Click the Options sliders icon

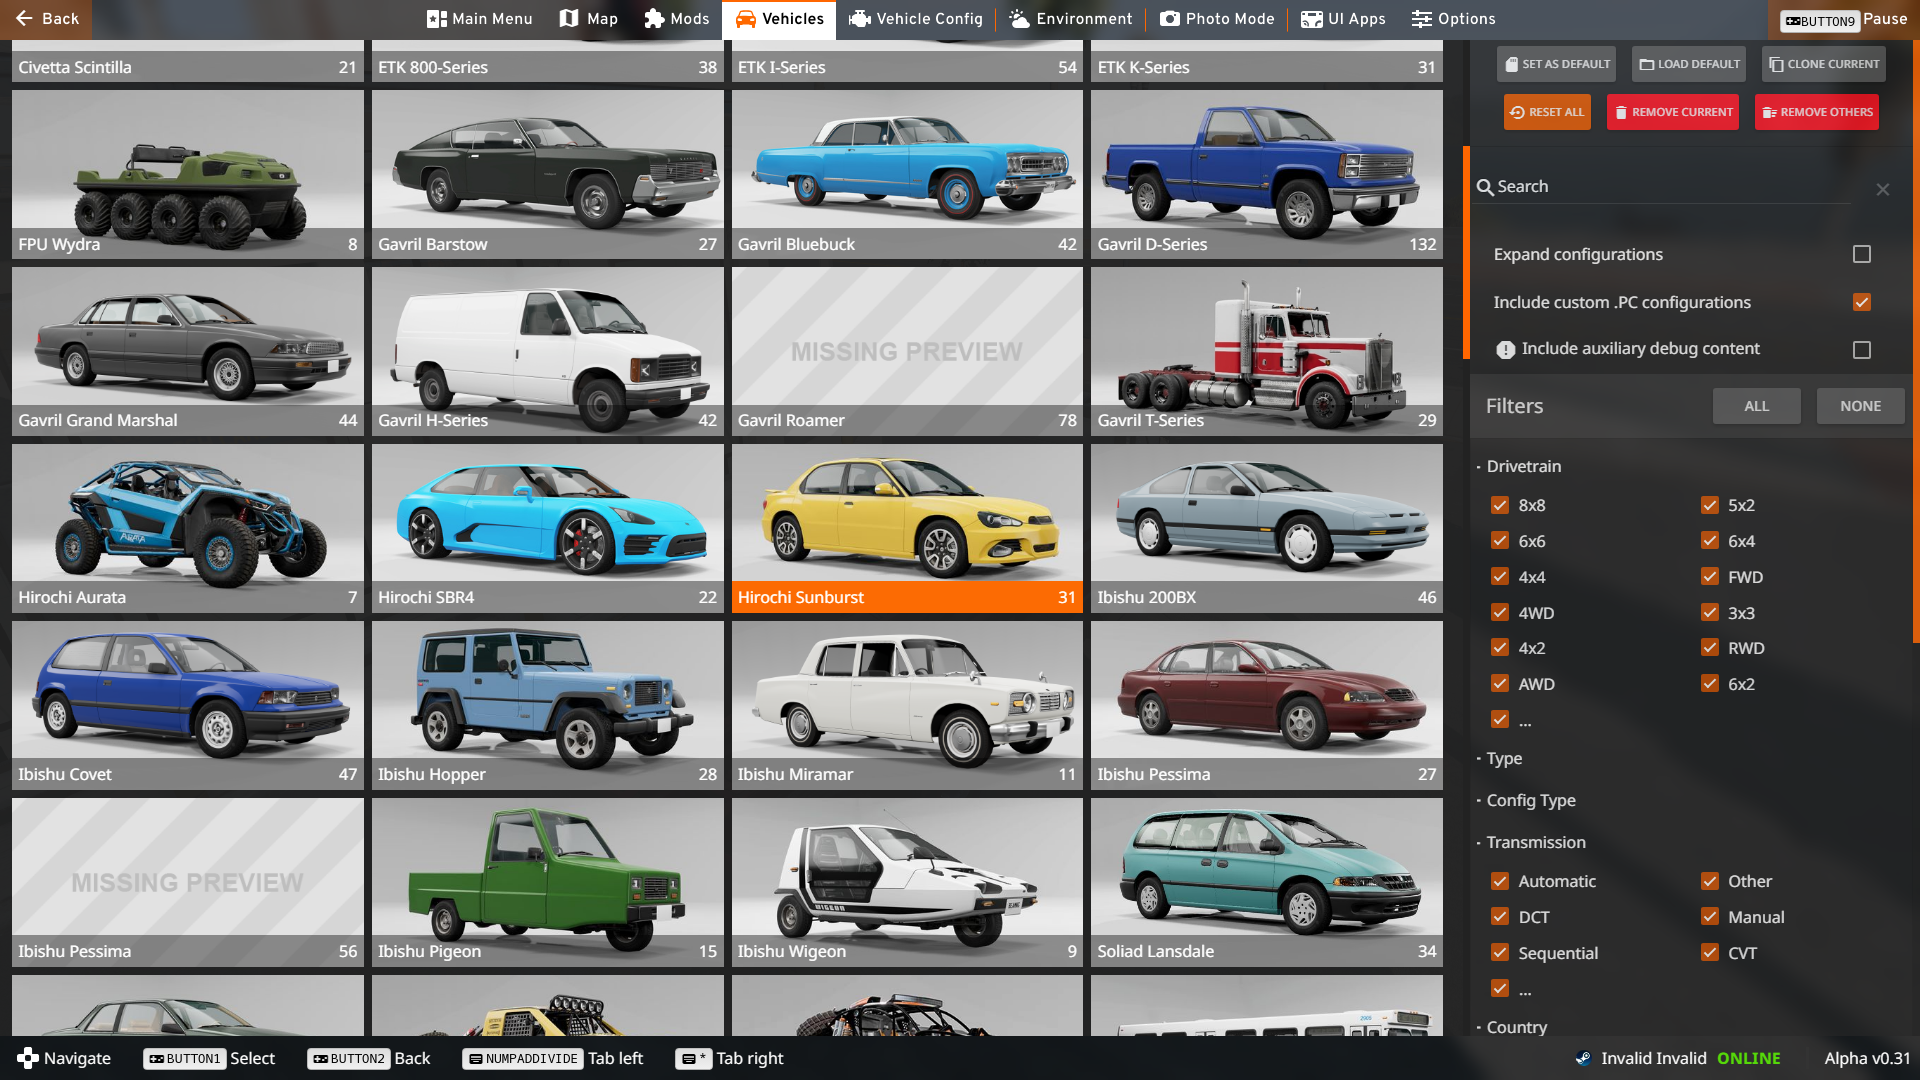tap(1421, 19)
